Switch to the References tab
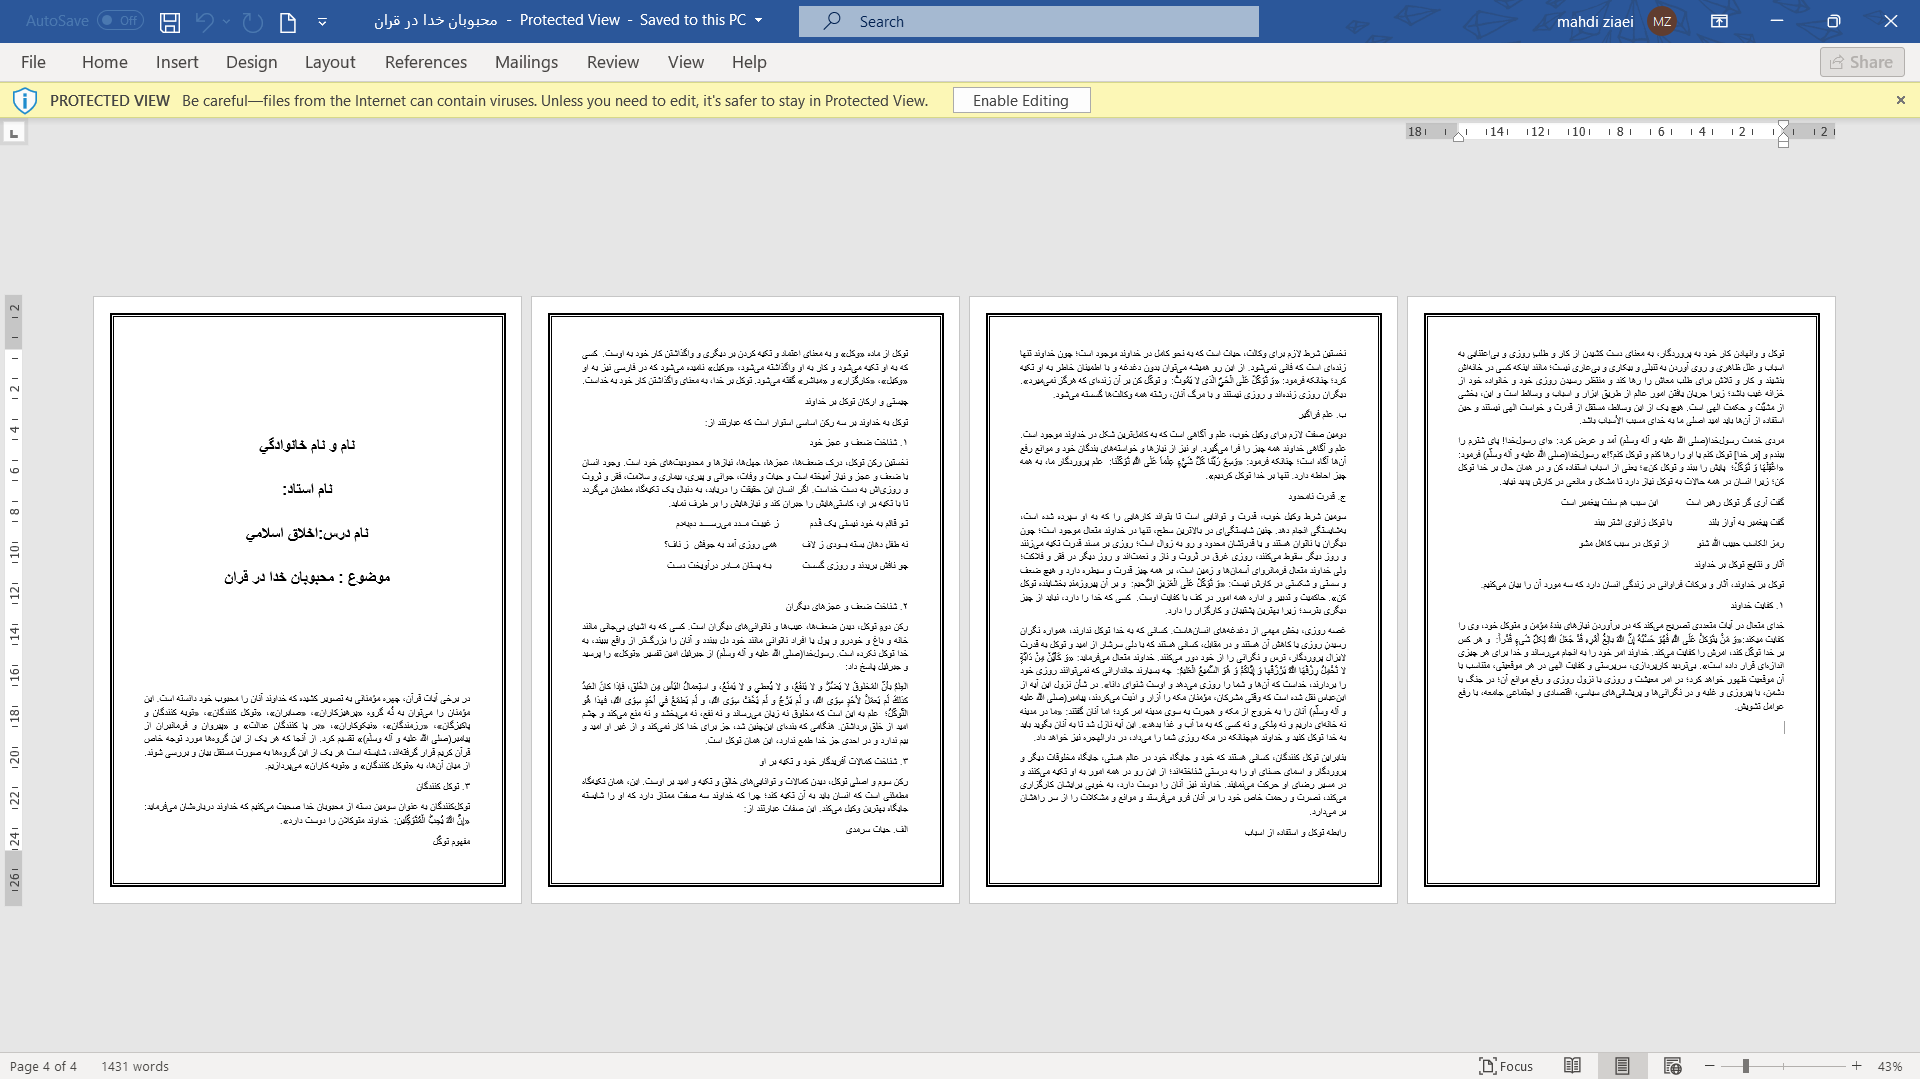The height and width of the screenshot is (1080, 1920). [426, 62]
